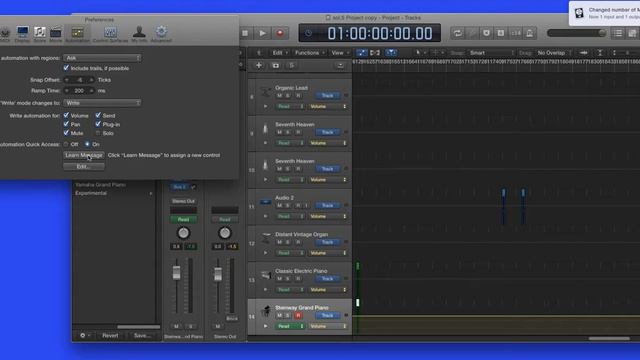The image size is (640, 360).
Task: Click the Save... button in Library
Action: pos(142,336)
